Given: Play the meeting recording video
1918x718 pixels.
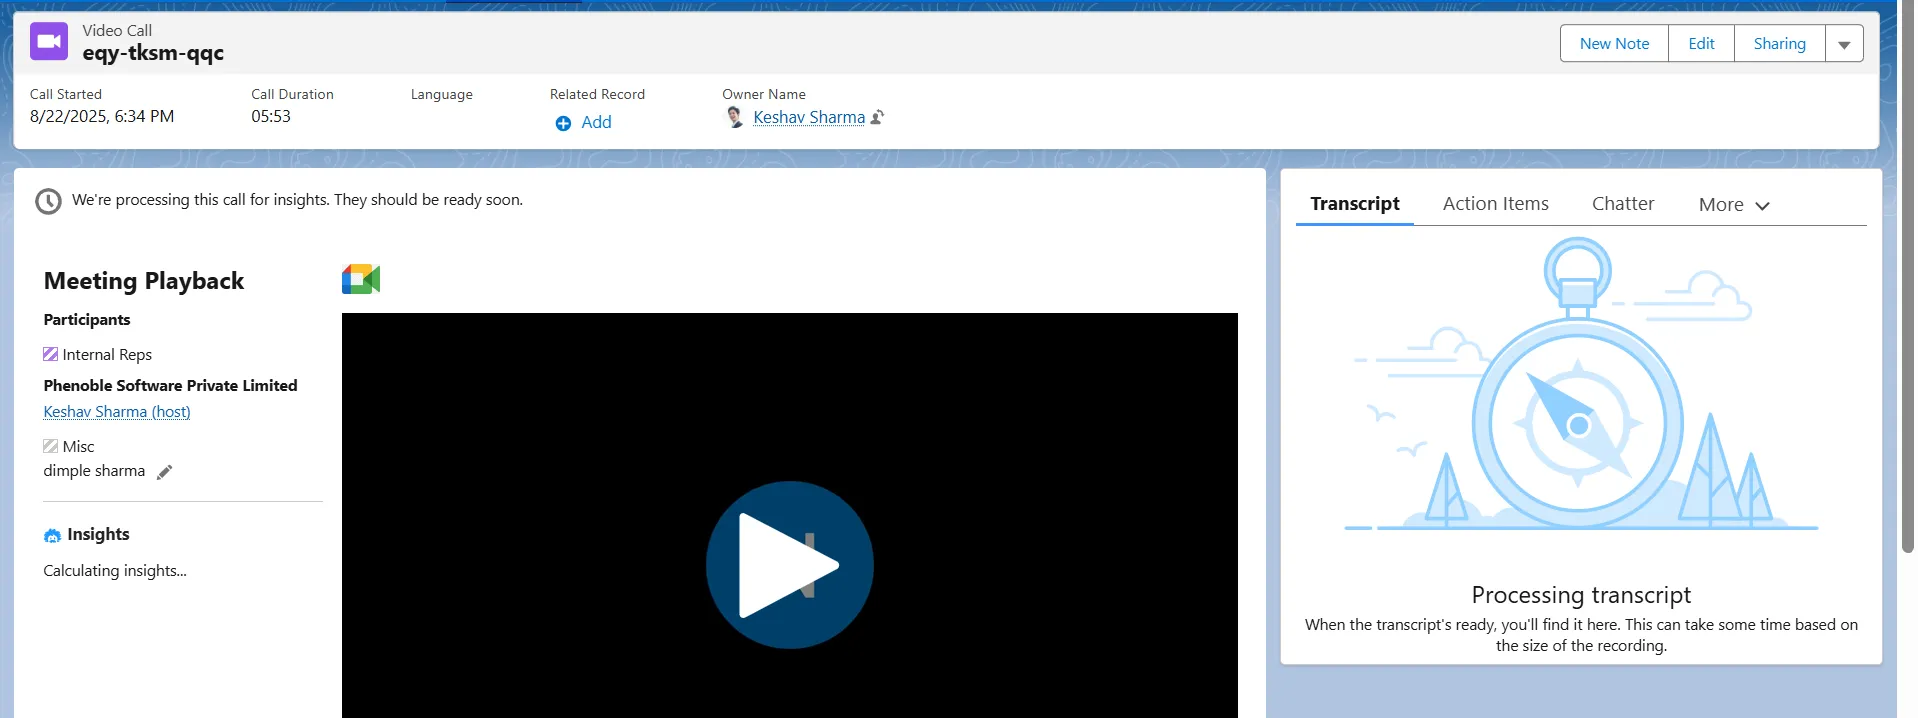Looking at the screenshot, I should tap(789, 565).
